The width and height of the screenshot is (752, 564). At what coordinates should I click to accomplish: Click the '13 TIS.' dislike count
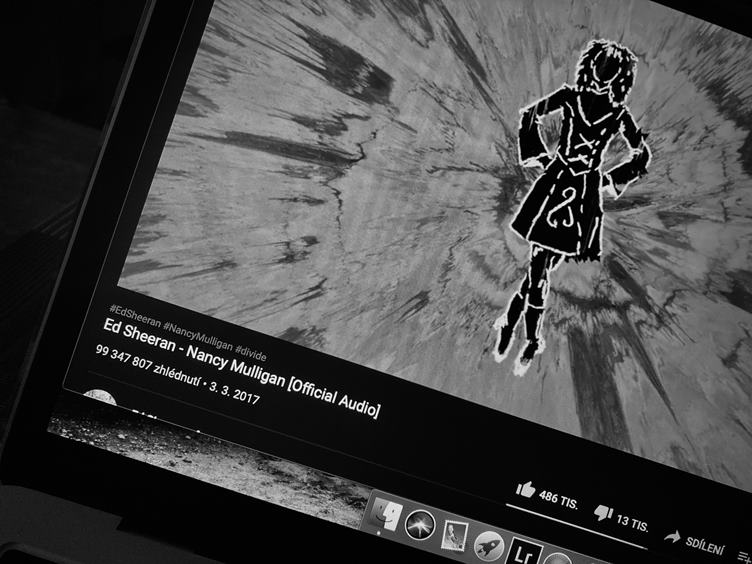pos(632,523)
